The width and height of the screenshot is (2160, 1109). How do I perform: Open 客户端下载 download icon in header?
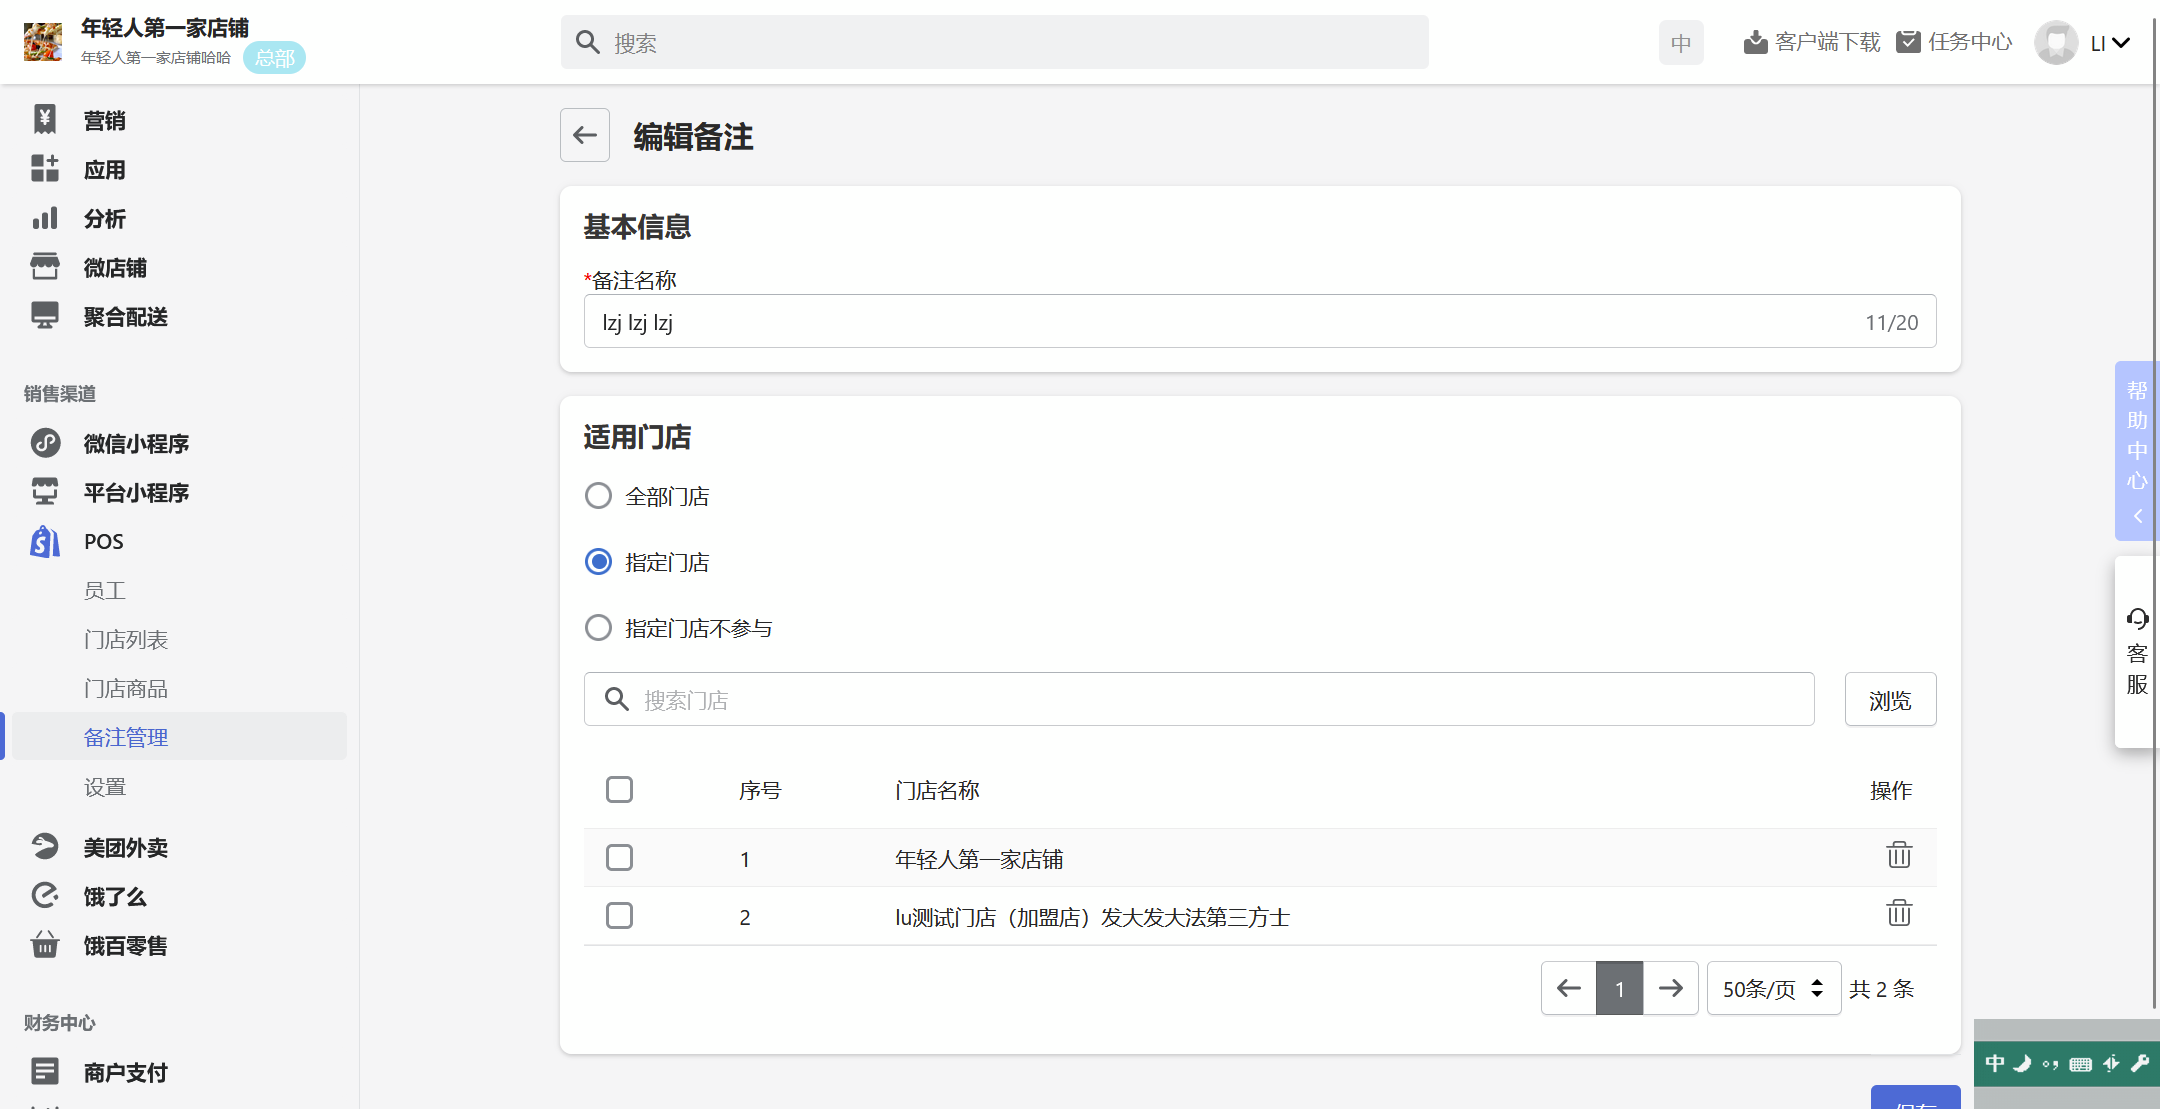click(1755, 42)
